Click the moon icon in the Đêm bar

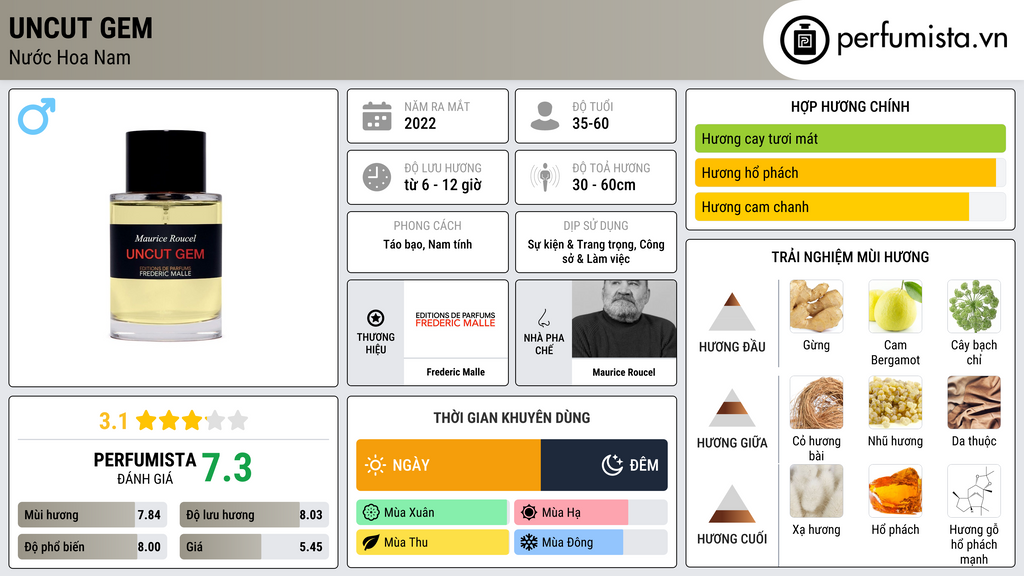pos(612,465)
